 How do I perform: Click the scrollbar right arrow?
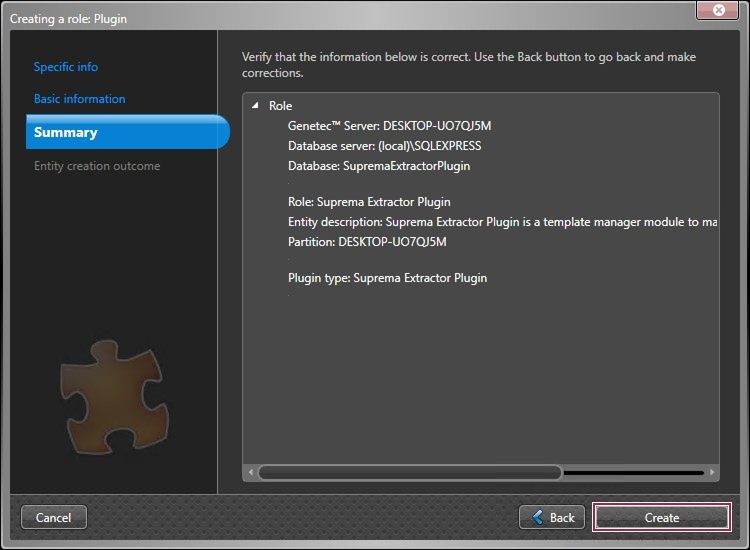712,472
